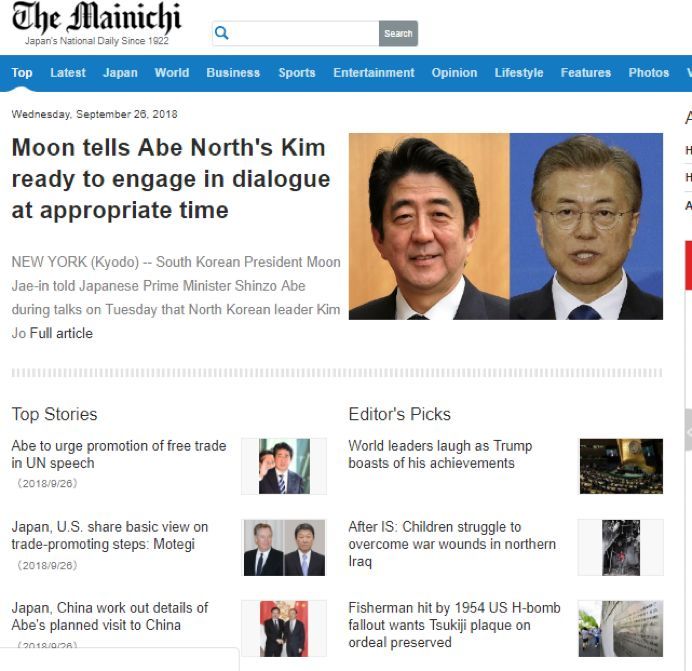Image resolution: width=692 pixels, height=671 pixels.
Task: Go to the World section
Action: pos(172,73)
